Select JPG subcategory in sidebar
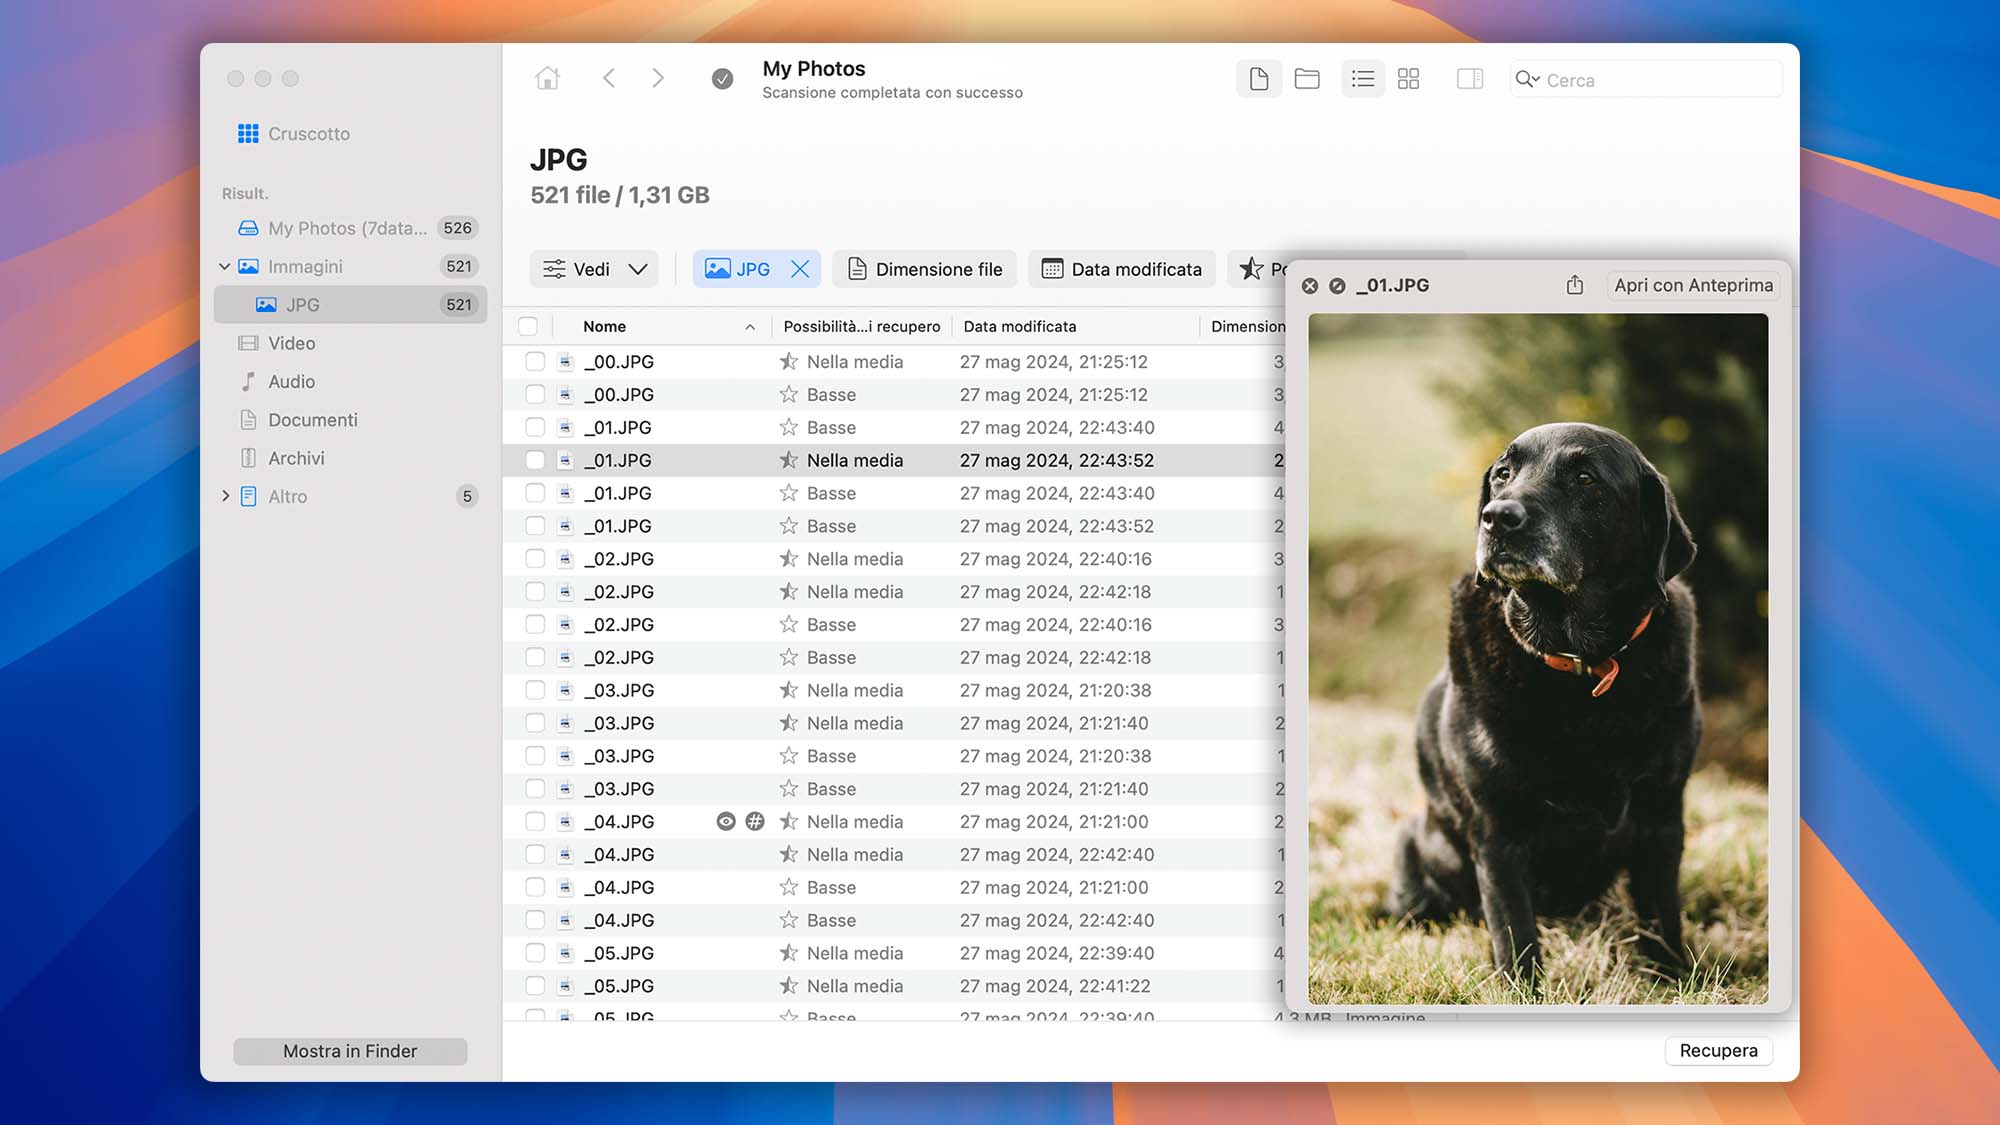 tap(349, 305)
